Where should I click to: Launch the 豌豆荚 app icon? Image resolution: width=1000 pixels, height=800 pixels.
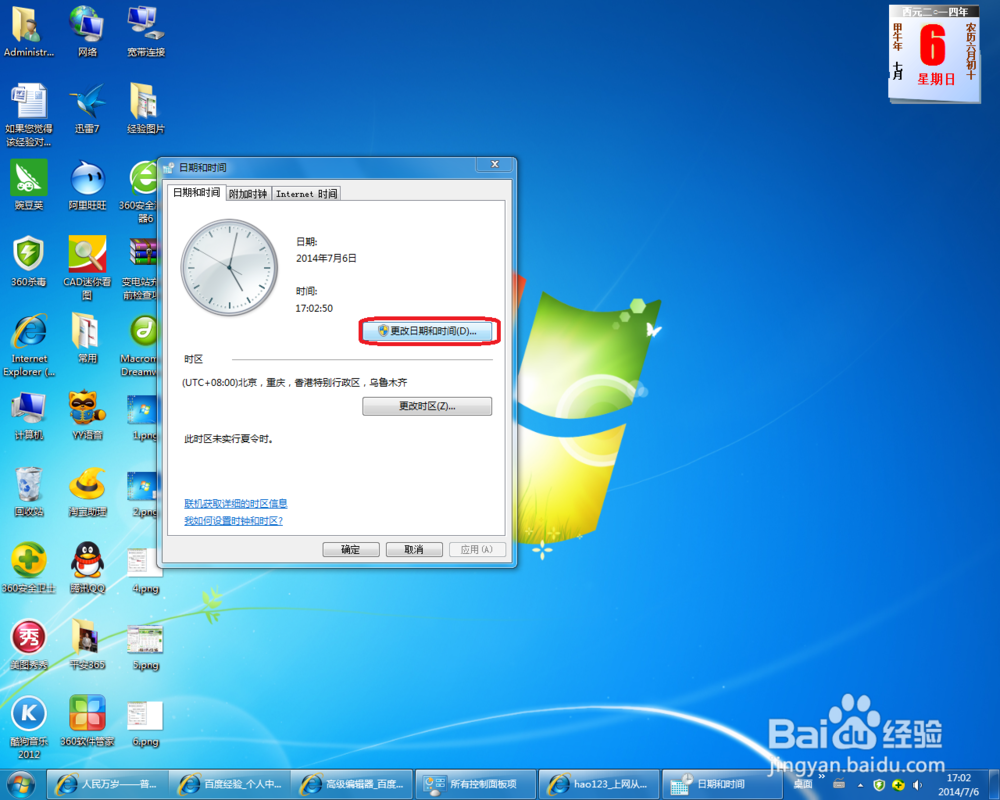click(x=29, y=185)
